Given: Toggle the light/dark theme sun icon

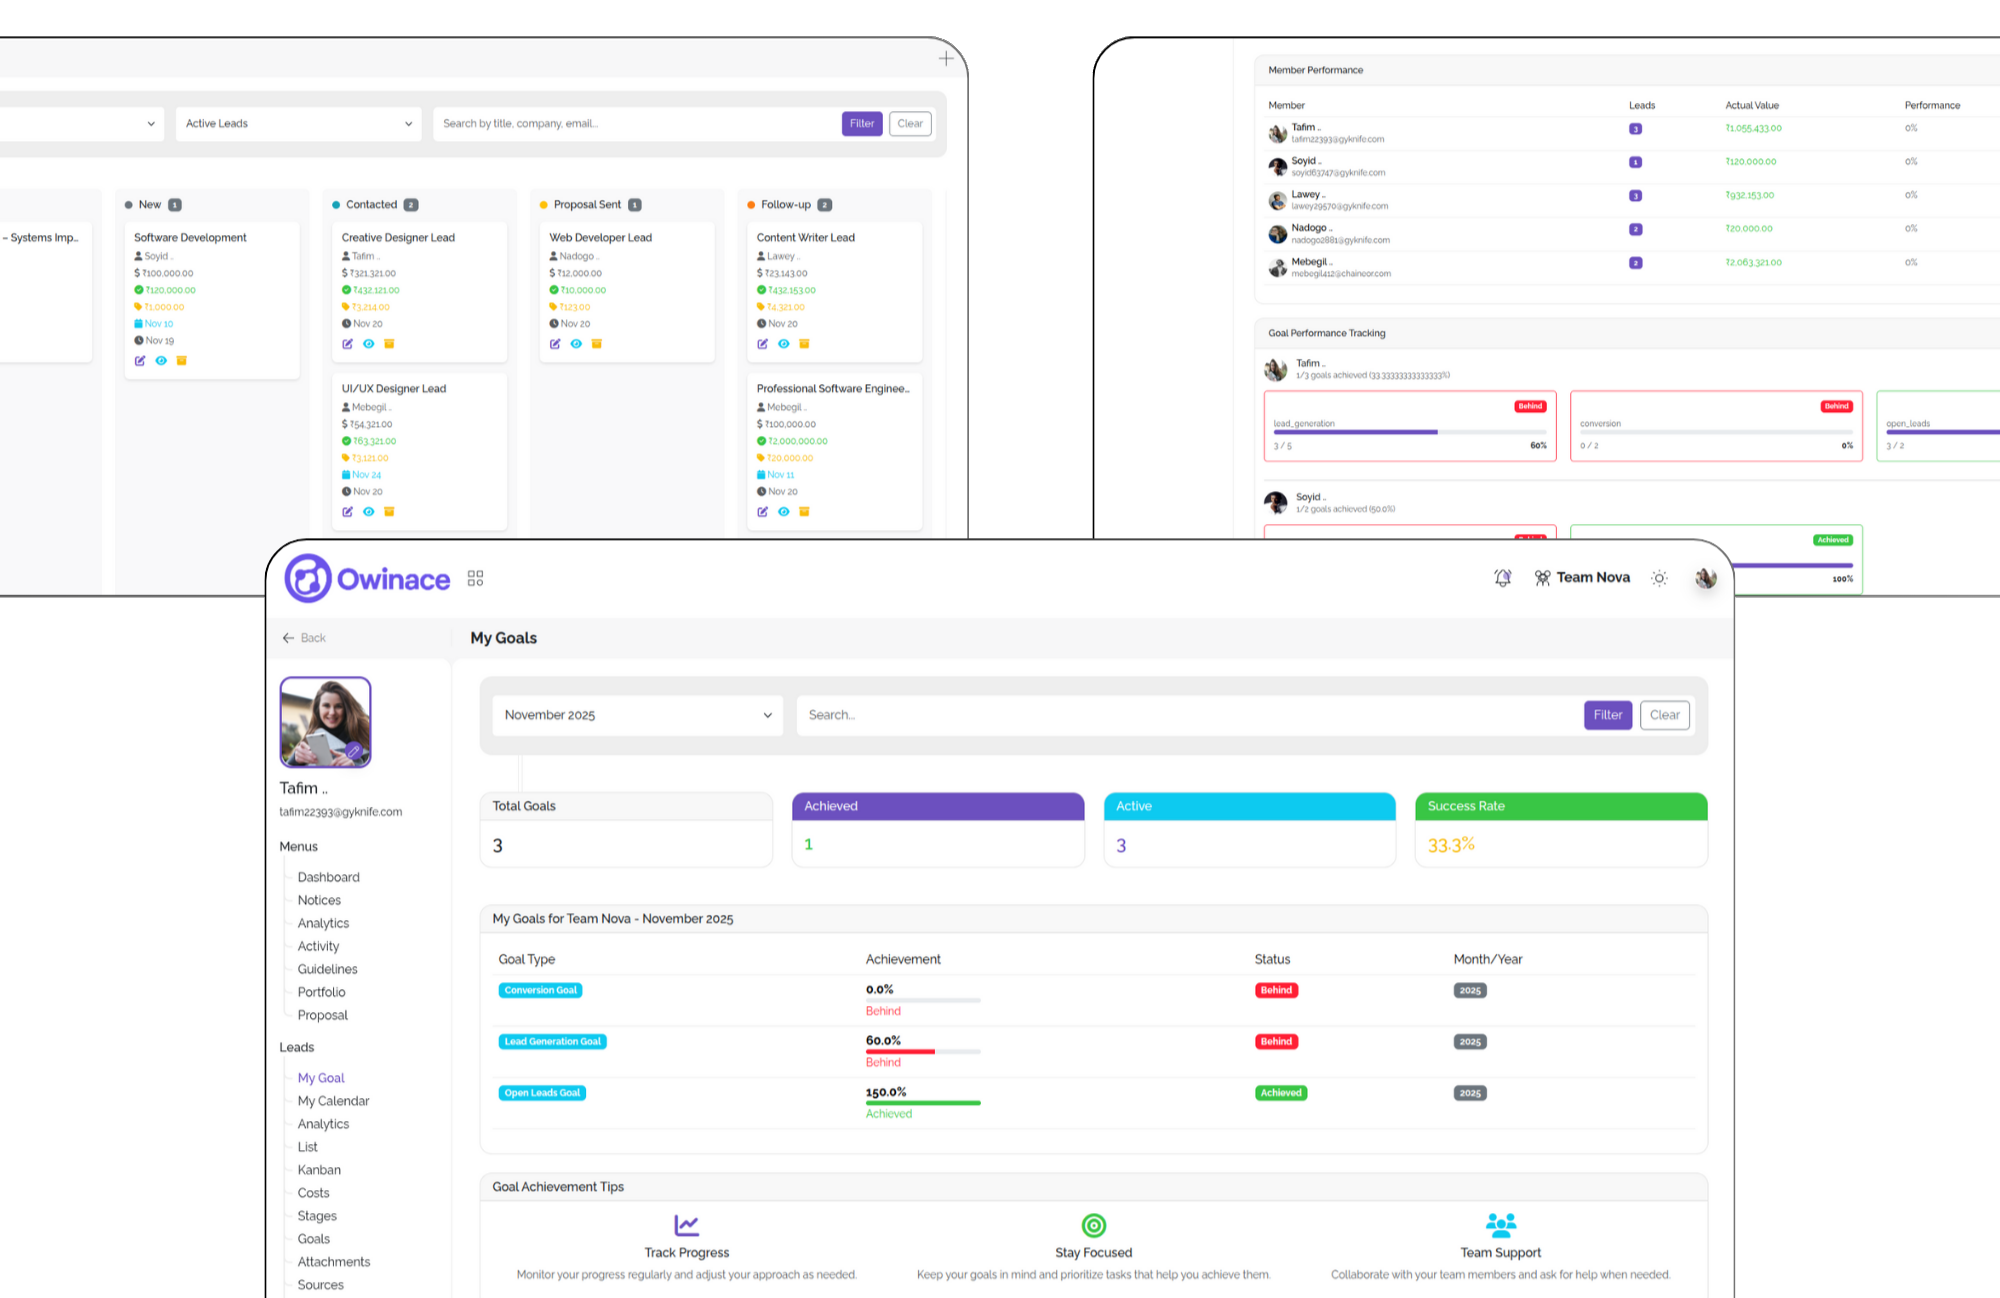Looking at the screenshot, I should tap(1659, 578).
